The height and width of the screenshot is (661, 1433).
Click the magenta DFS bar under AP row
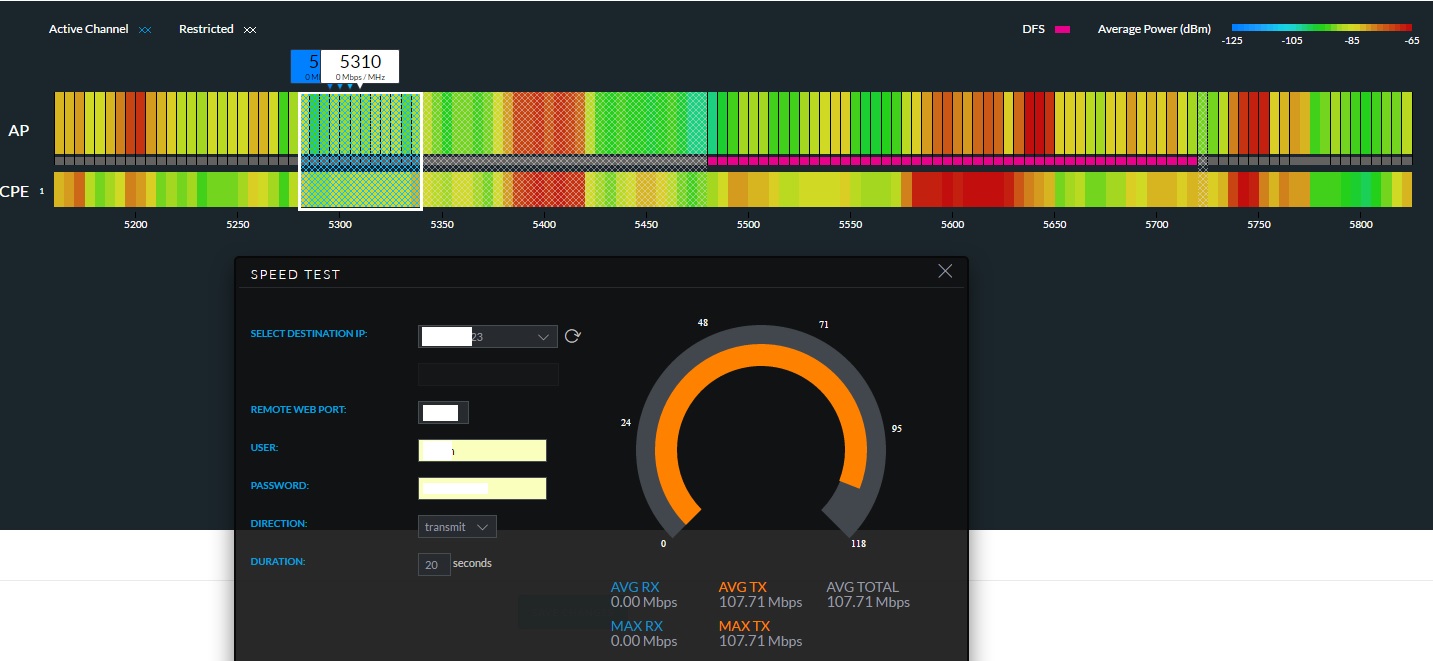[952, 160]
